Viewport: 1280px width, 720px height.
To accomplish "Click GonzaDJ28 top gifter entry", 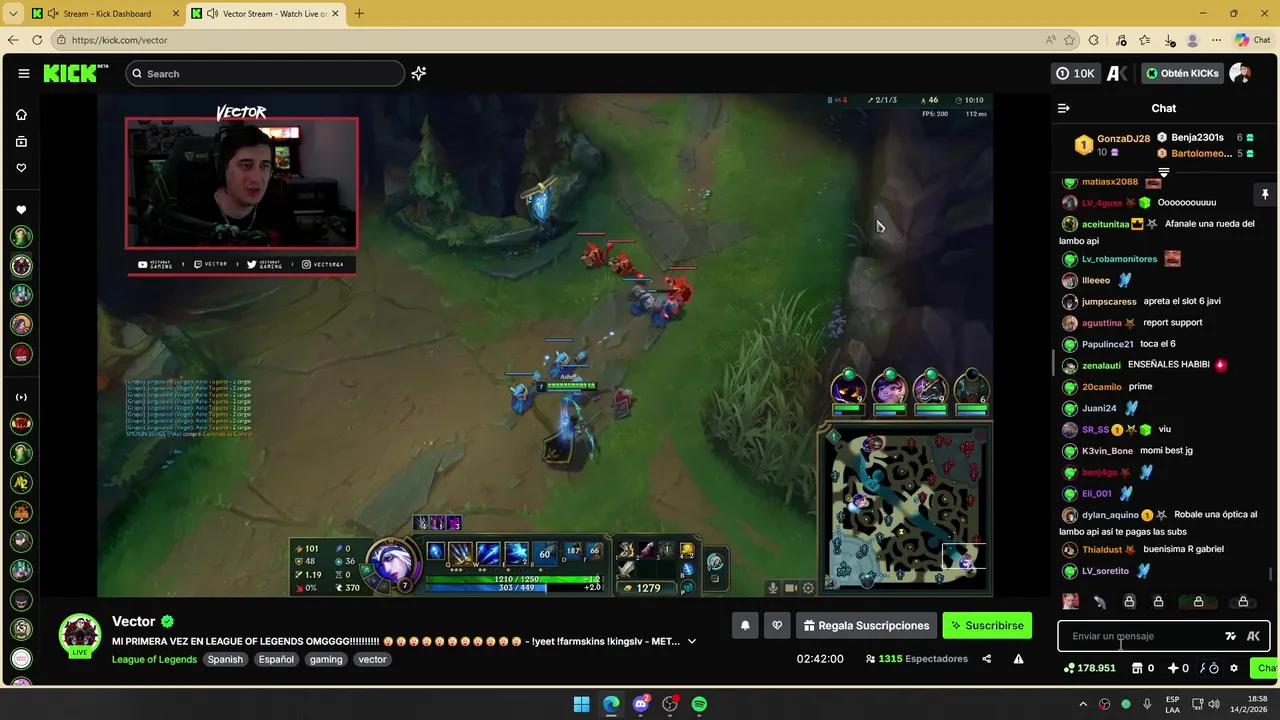I will 1112,145.
